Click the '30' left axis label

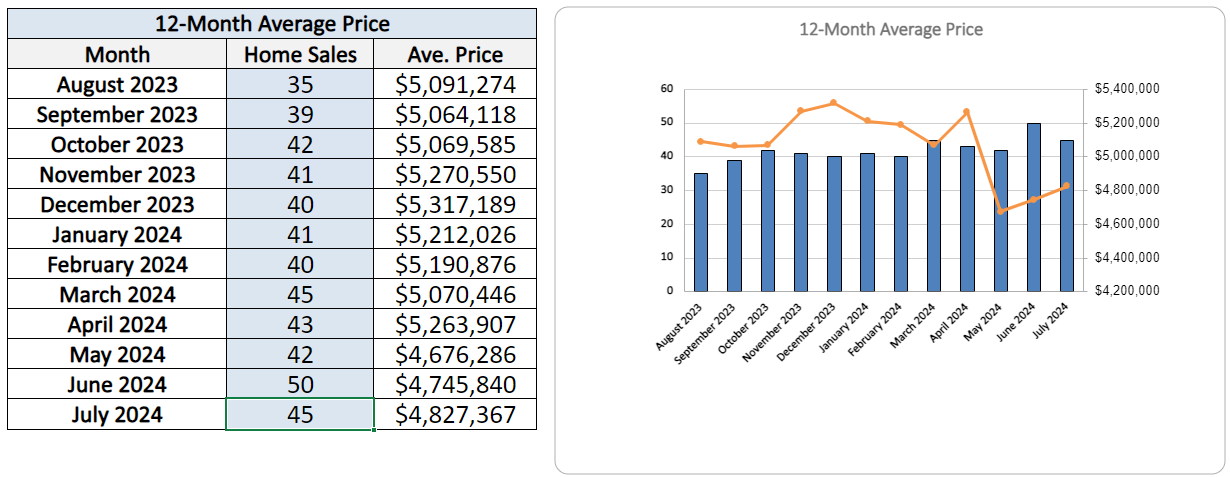(666, 190)
